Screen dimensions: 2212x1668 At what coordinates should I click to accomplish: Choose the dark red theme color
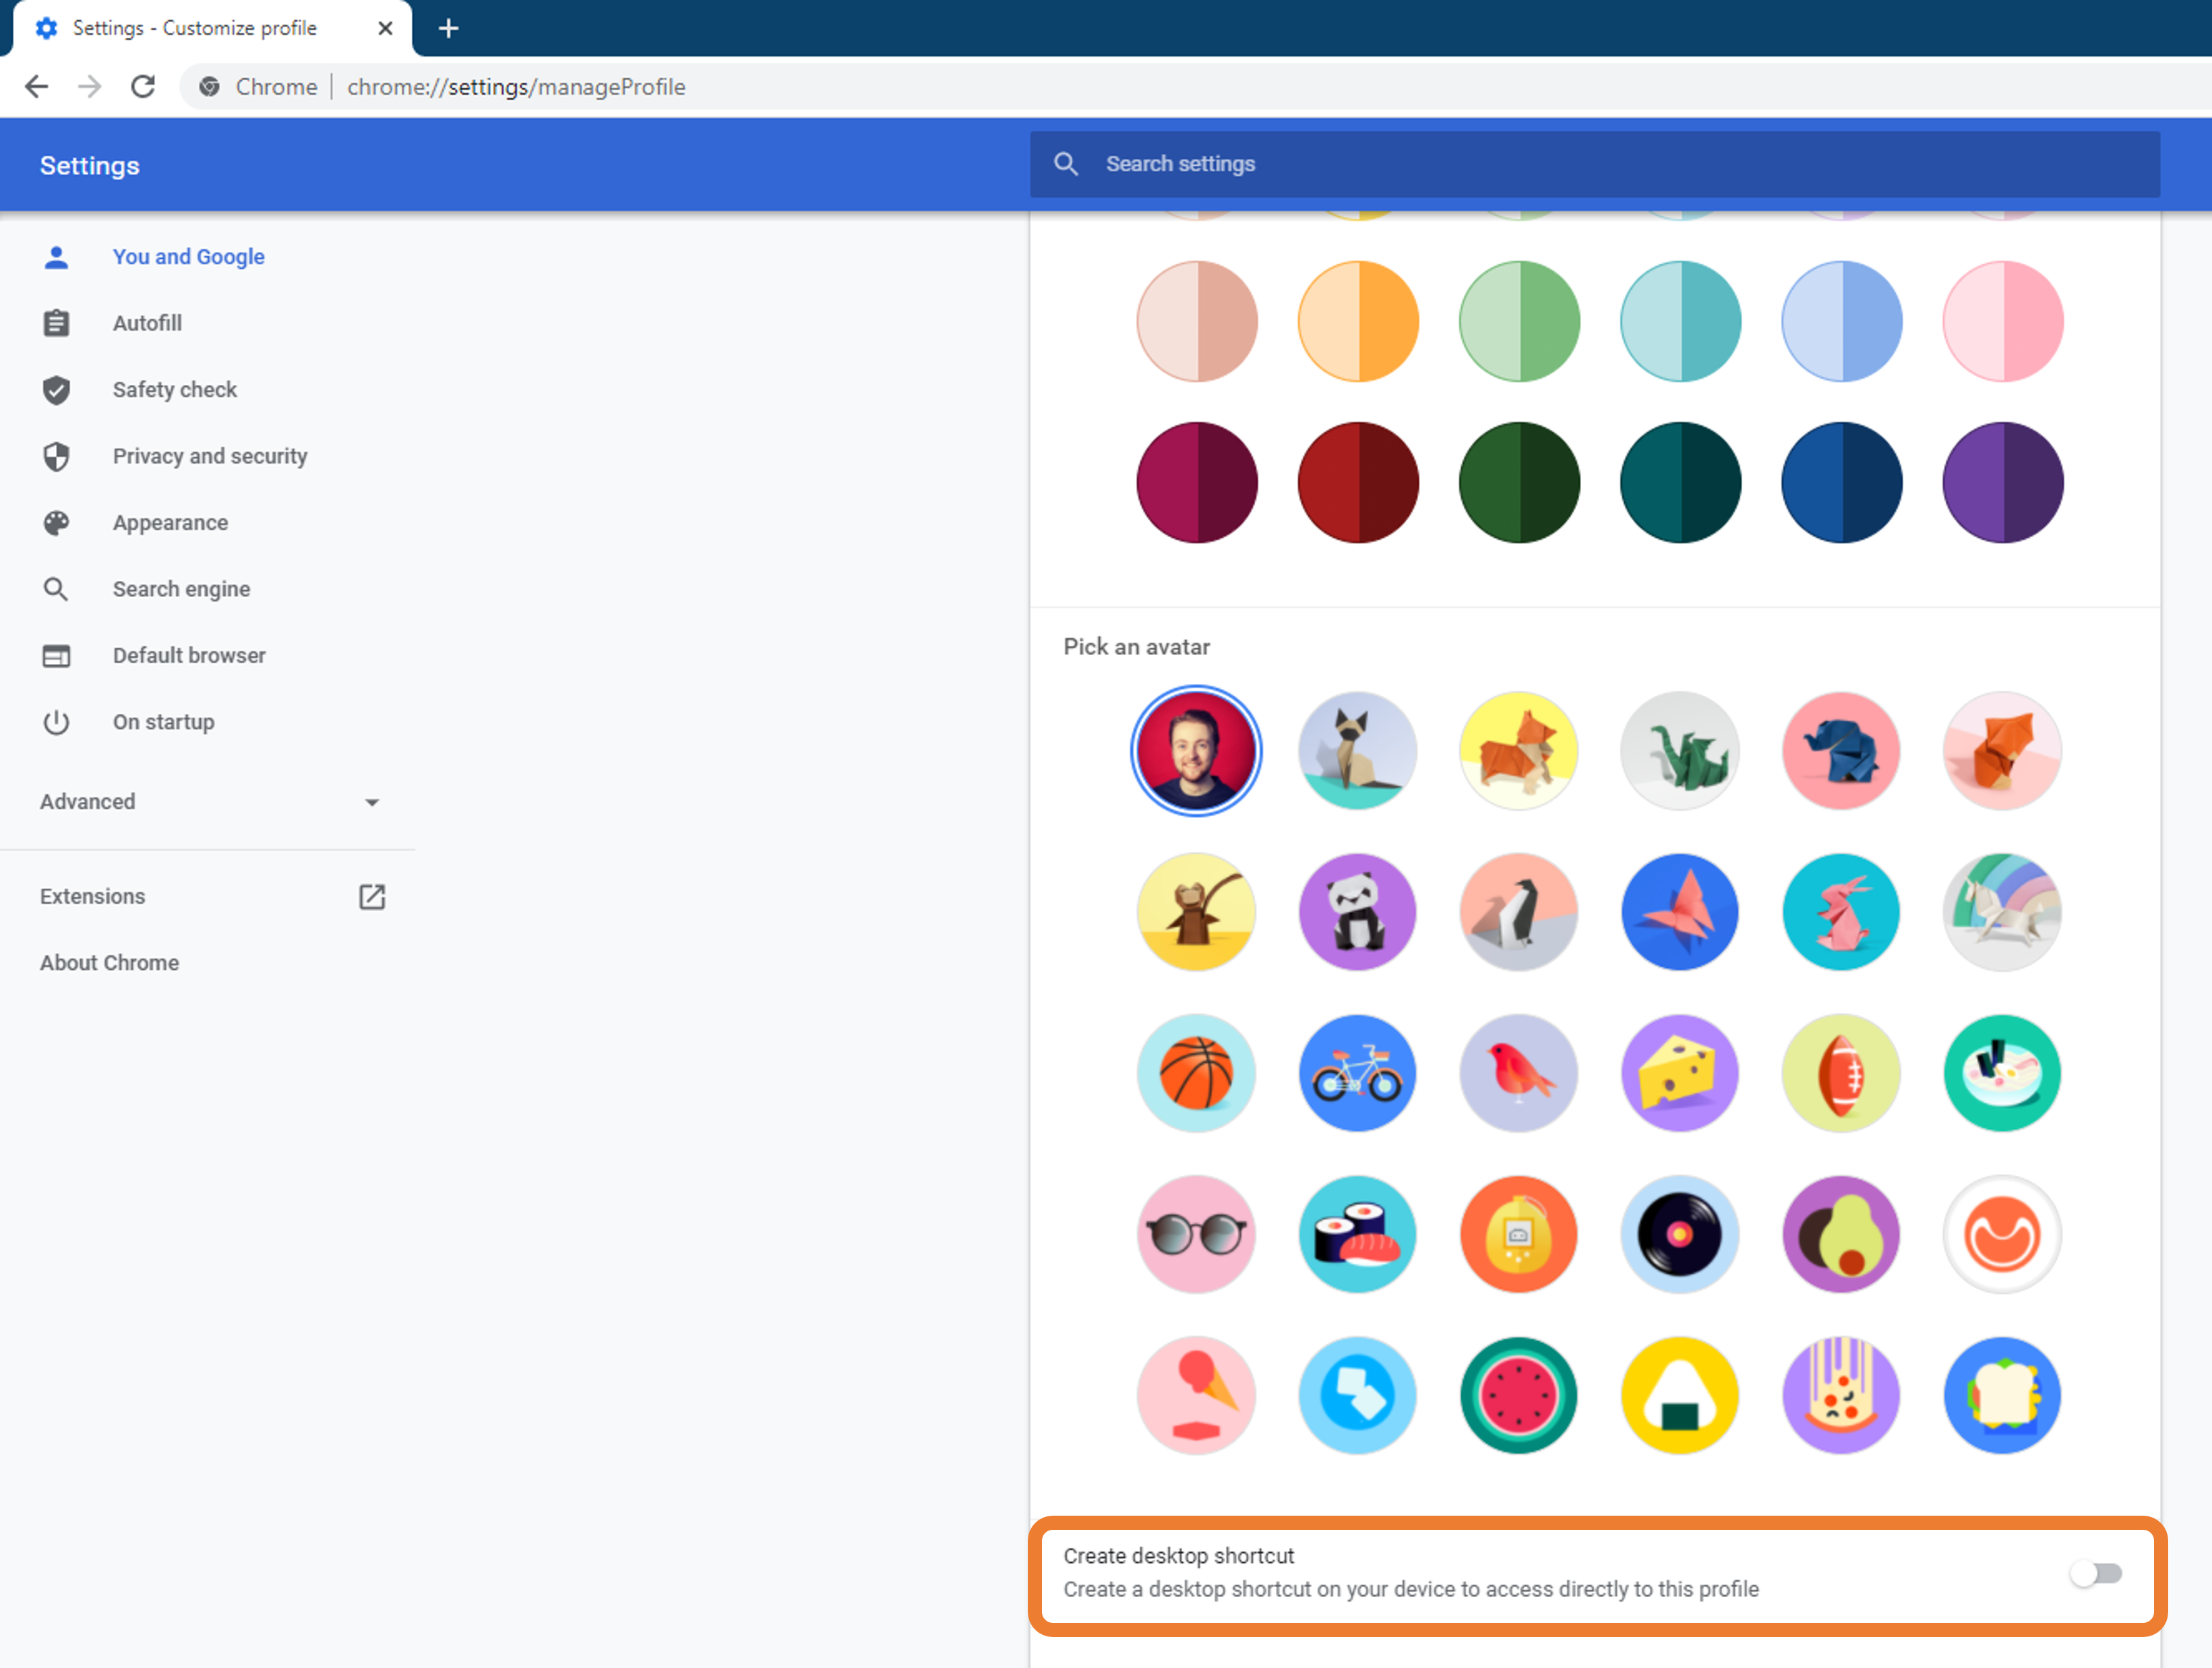[1357, 483]
